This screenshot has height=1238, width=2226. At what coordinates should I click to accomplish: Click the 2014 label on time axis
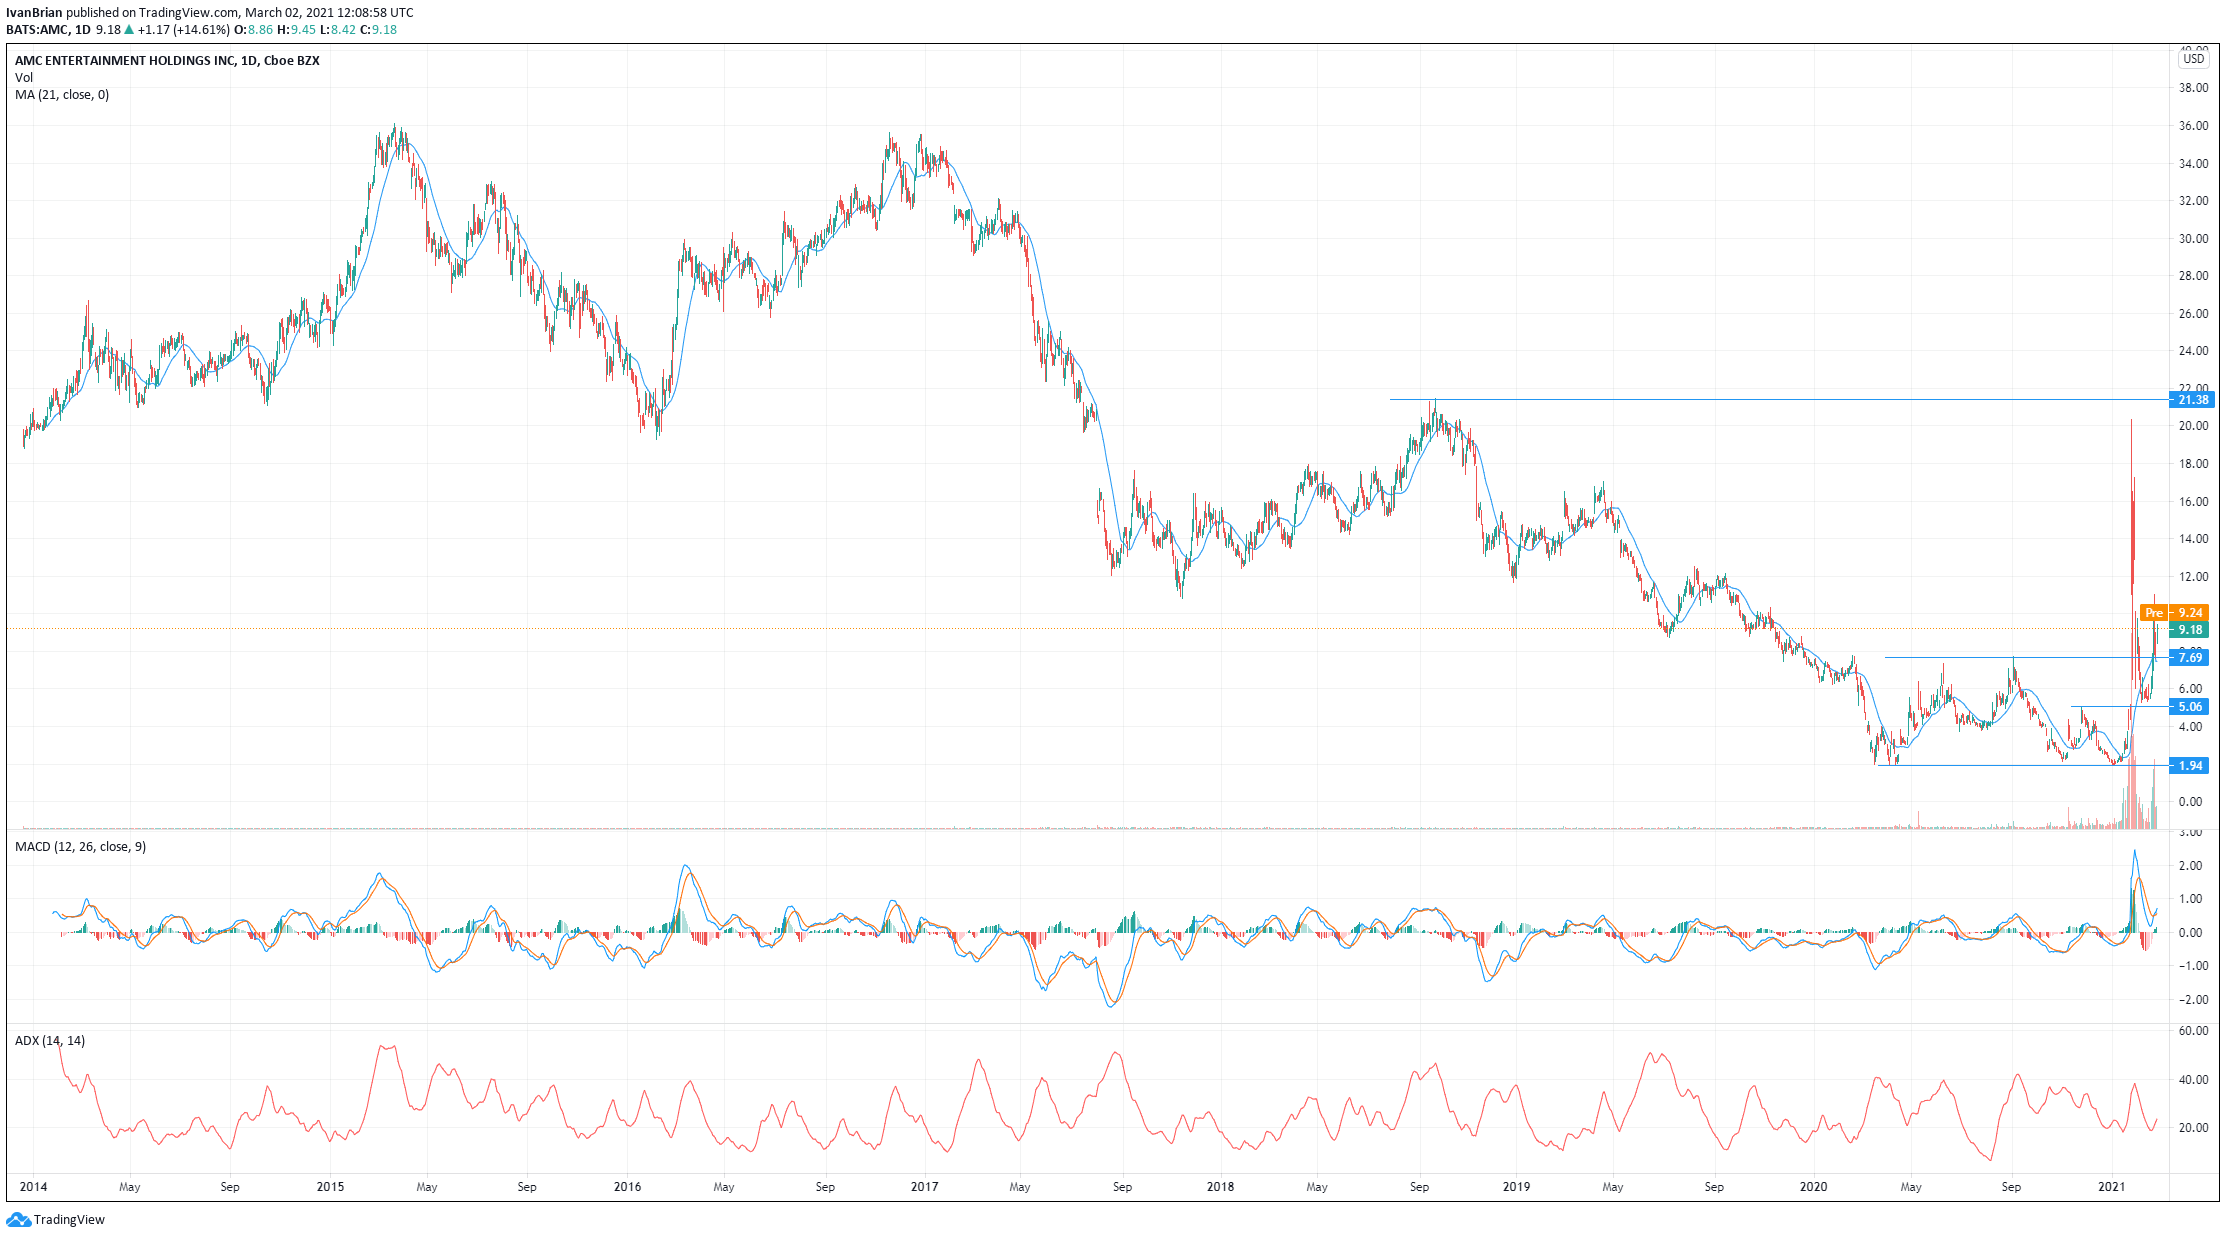click(x=33, y=1187)
